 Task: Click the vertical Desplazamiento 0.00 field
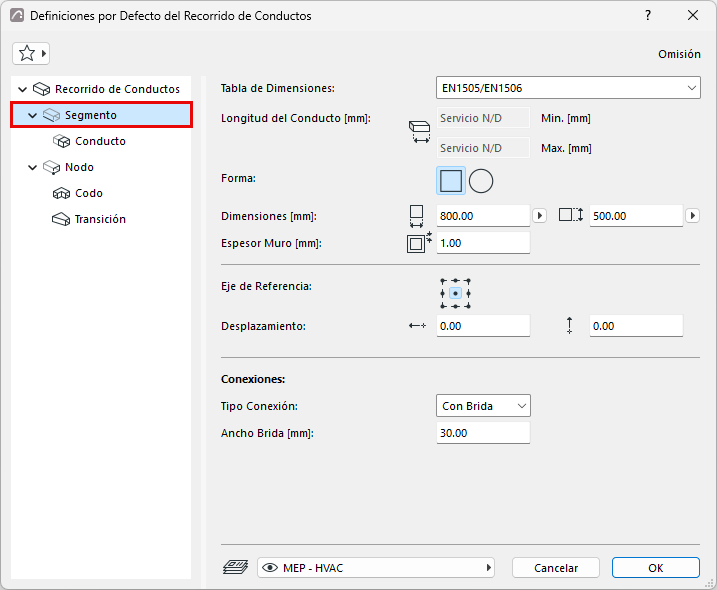tap(636, 326)
